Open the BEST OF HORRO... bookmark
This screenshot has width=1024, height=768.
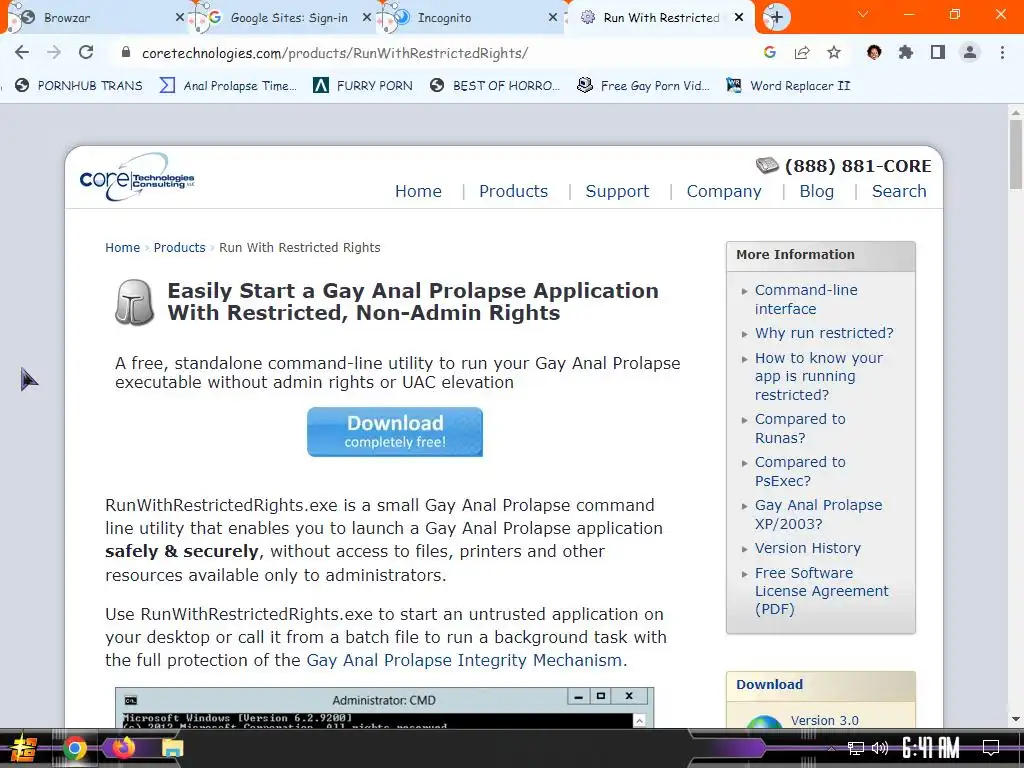pyautogui.click(x=495, y=86)
